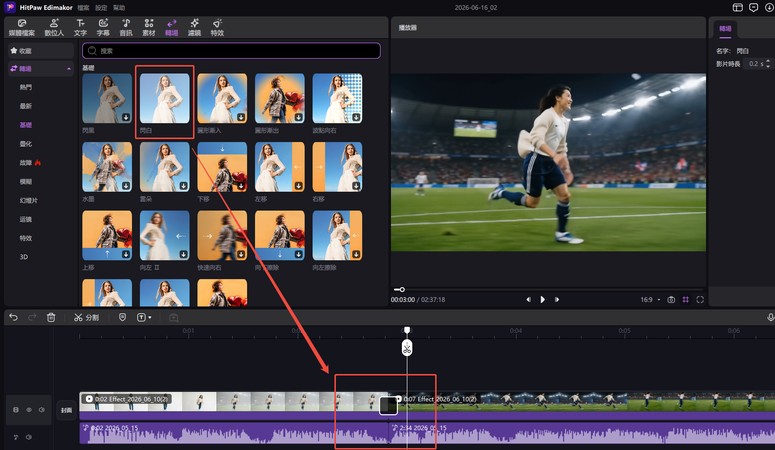Viewport: 775px width, 450px height.
Task: Click the transition search input field
Action: (231, 50)
